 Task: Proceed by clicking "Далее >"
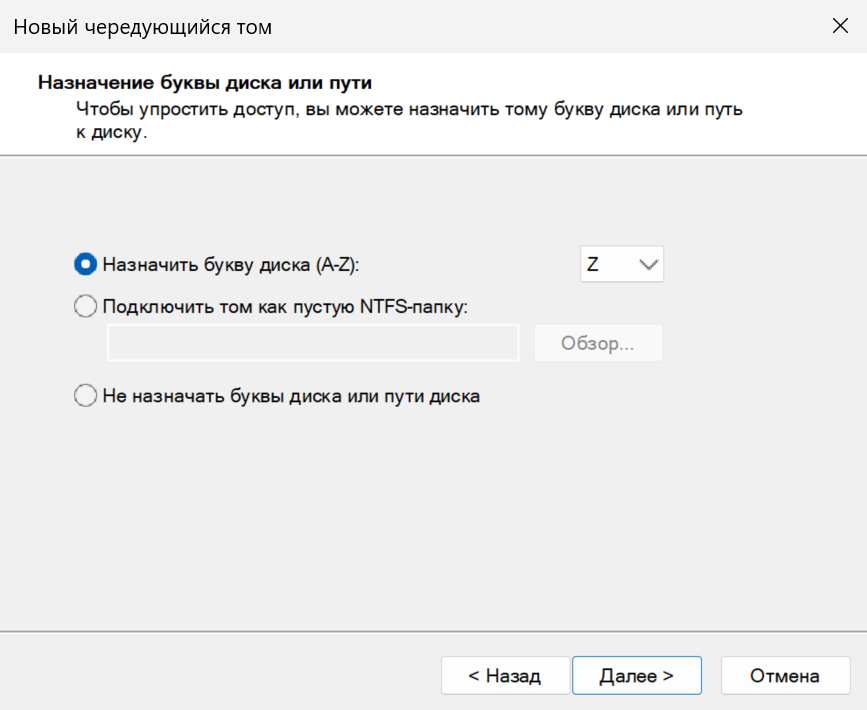coord(636,675)
